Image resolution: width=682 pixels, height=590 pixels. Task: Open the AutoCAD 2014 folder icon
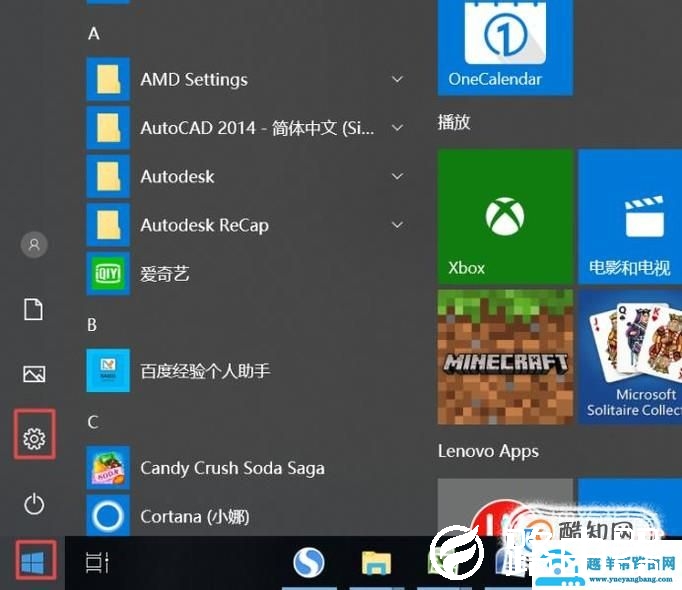[x=108, y=128]
